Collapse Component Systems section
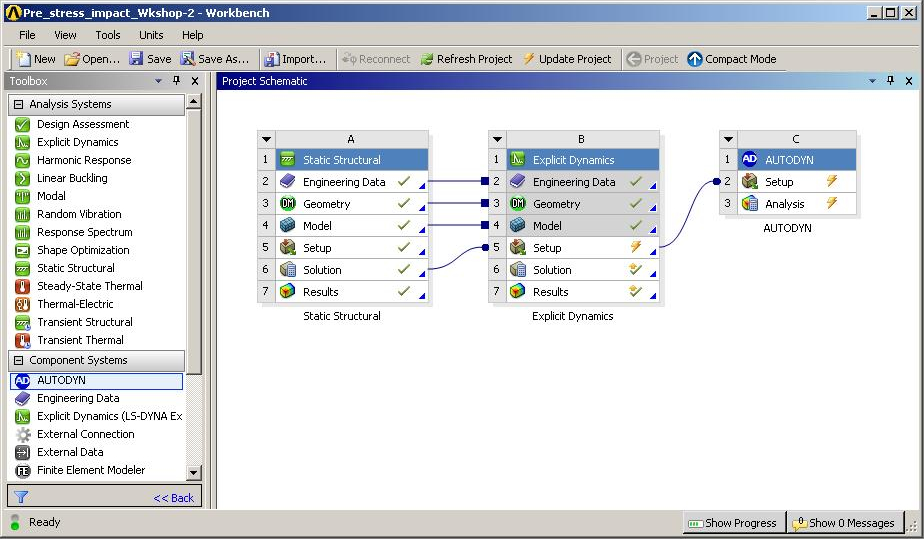924x539 pixels. pos(18,361)
